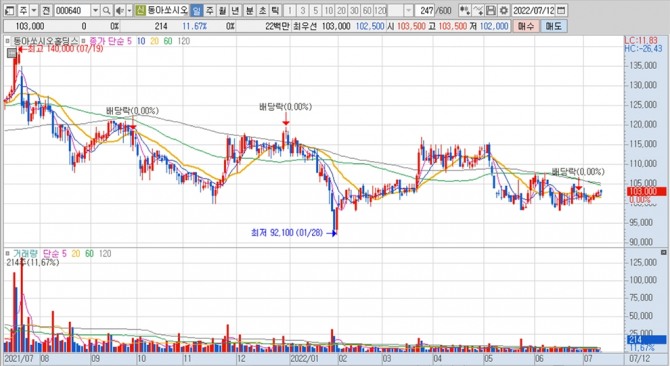Open the chart settings gear icon
The height and width of the screenshot is (366, 670).
(x=503, y=10)
